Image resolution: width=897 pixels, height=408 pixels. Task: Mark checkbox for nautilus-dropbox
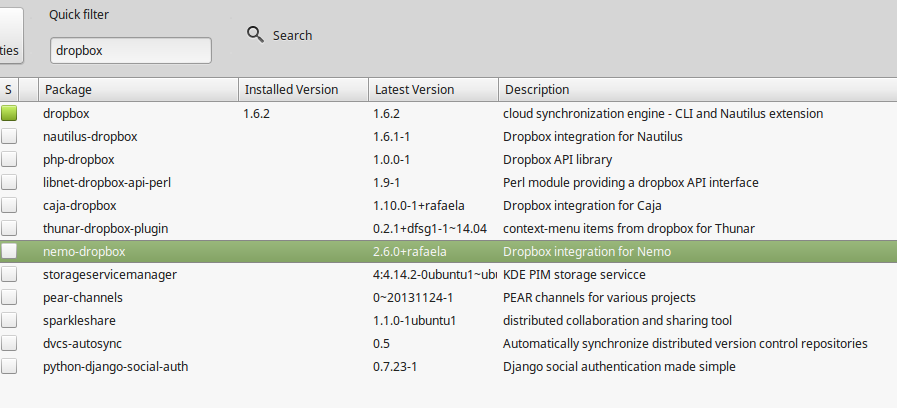pyautogui.click(x=9, y=136)
